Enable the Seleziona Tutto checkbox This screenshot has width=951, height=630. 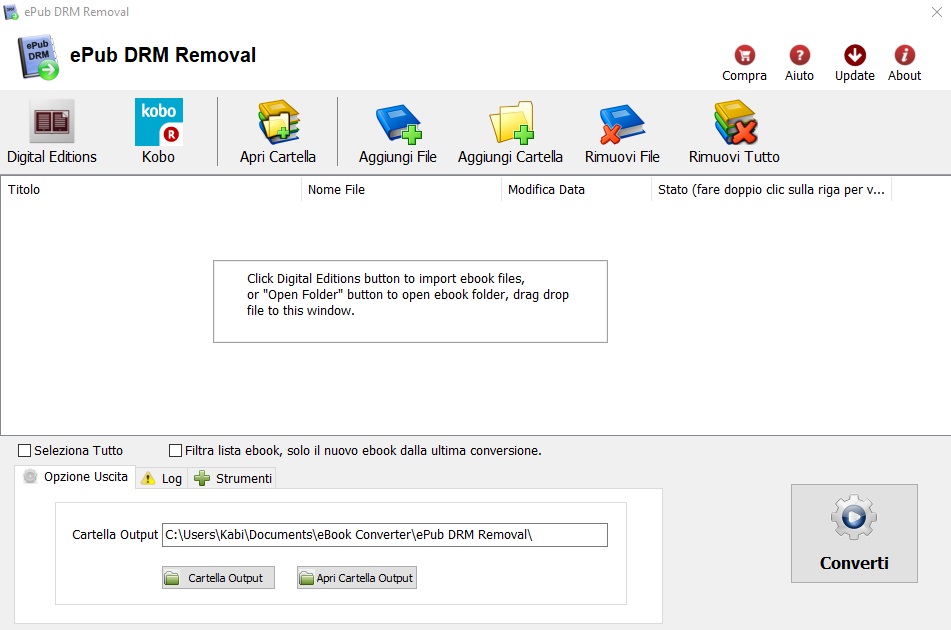(24, 451)
